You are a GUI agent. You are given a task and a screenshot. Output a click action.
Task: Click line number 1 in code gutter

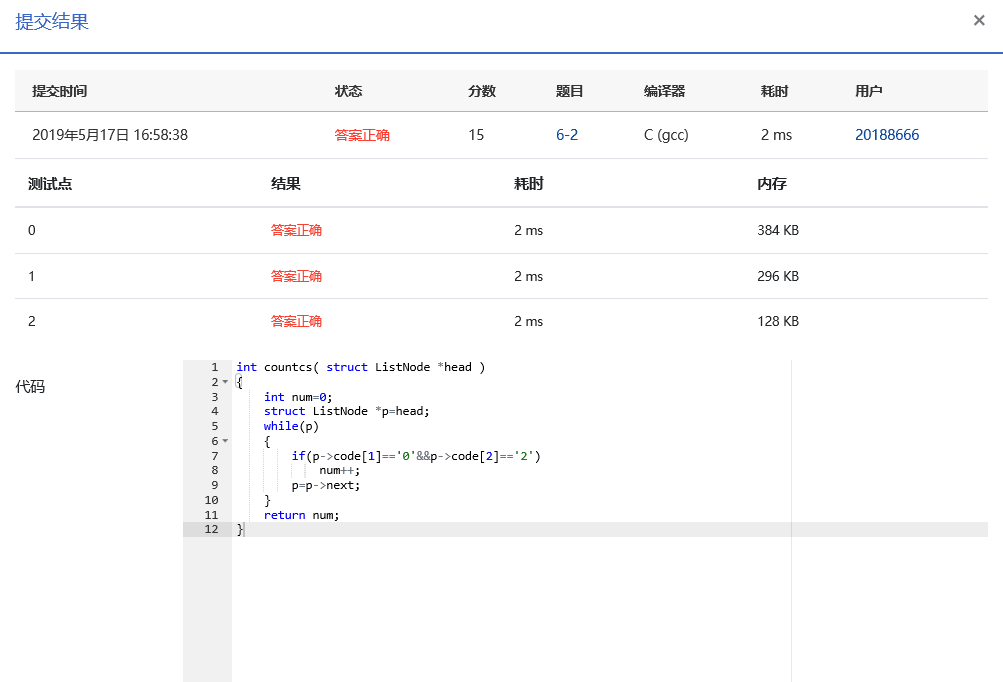coord(215,367)
